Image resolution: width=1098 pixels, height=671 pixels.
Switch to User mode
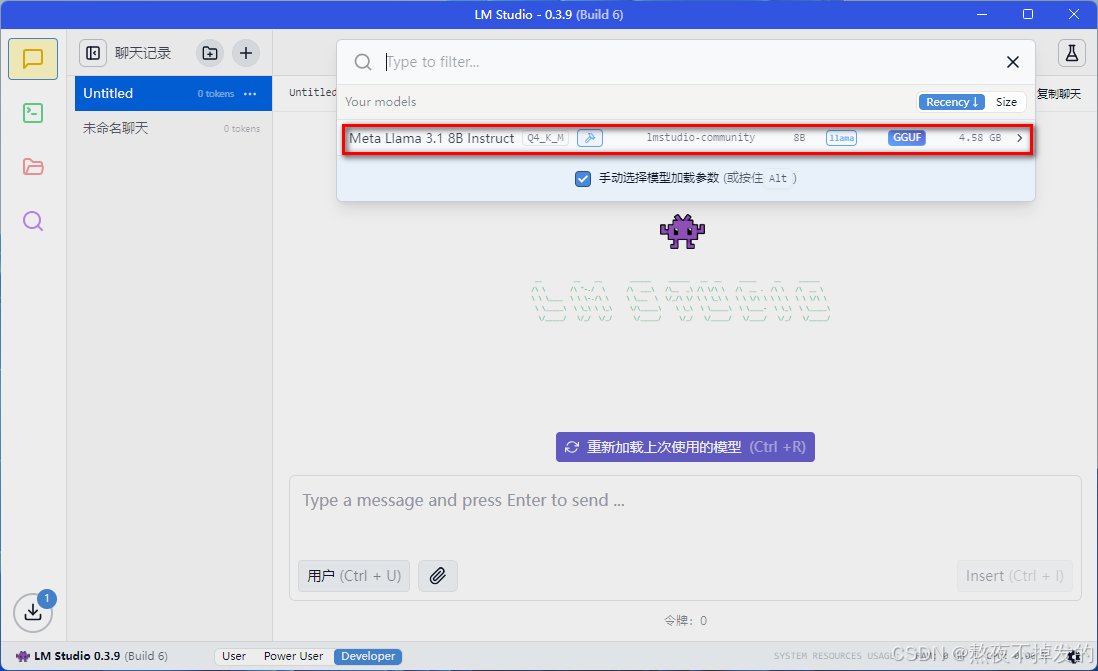click(234, 656)
